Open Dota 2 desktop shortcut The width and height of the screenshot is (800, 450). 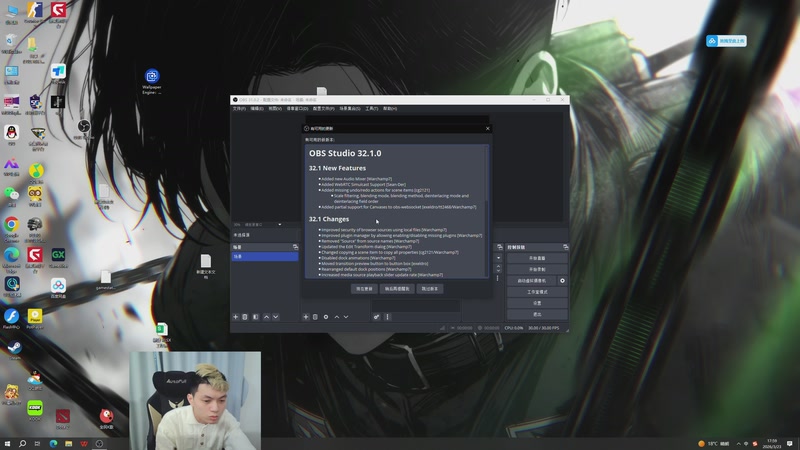coord(62,419)
